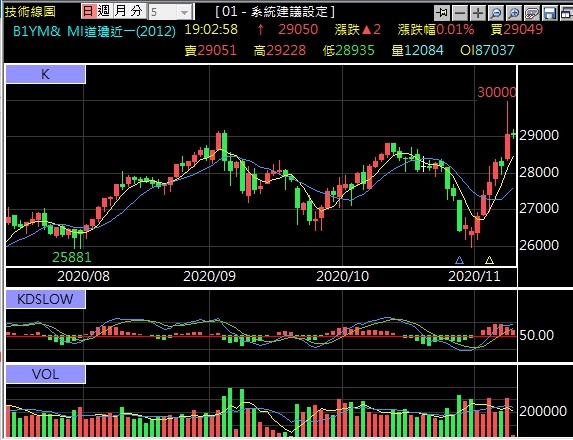This screenshot has height=440, width=573.
Task: Switch to the 分 minute period
Action: [137, 11]
